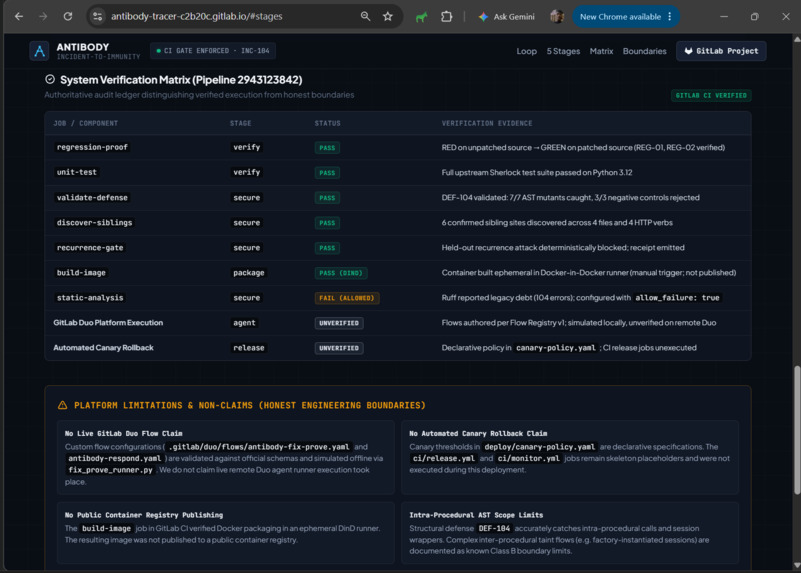Click the ci/monitor.yml code snippet
801x573 pixels.
(528, 458)
